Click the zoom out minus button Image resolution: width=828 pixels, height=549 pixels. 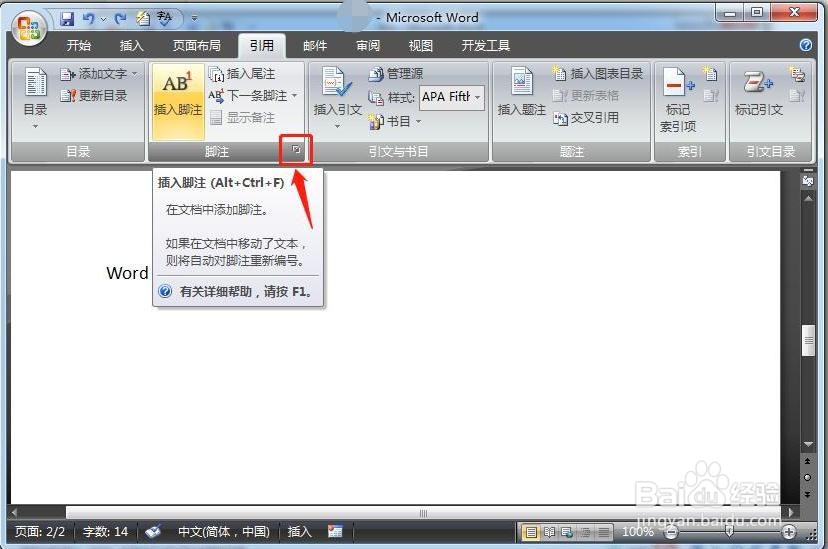pyautogui.click(x=671, y=532)
